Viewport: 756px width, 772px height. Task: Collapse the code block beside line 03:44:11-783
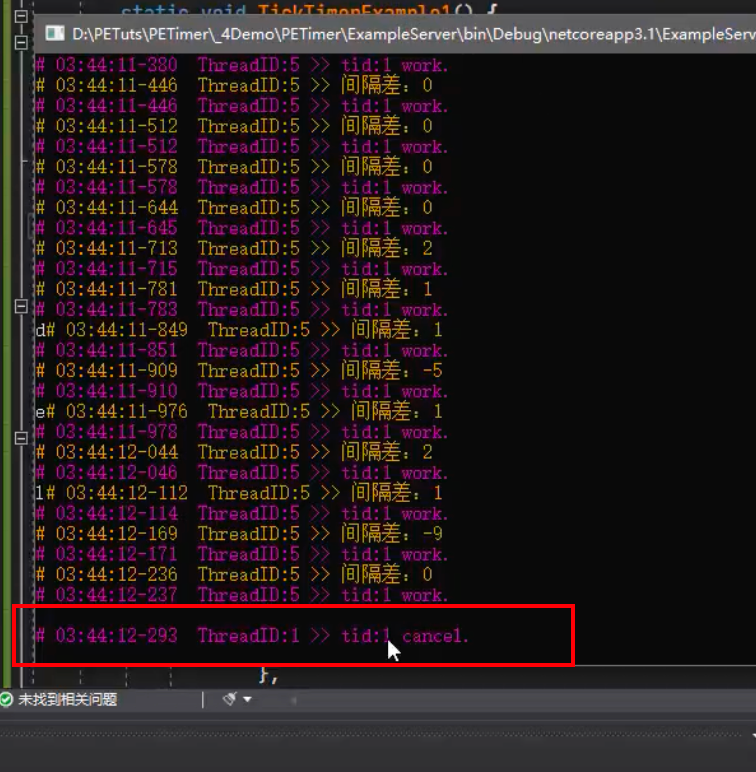coord(20,305)
